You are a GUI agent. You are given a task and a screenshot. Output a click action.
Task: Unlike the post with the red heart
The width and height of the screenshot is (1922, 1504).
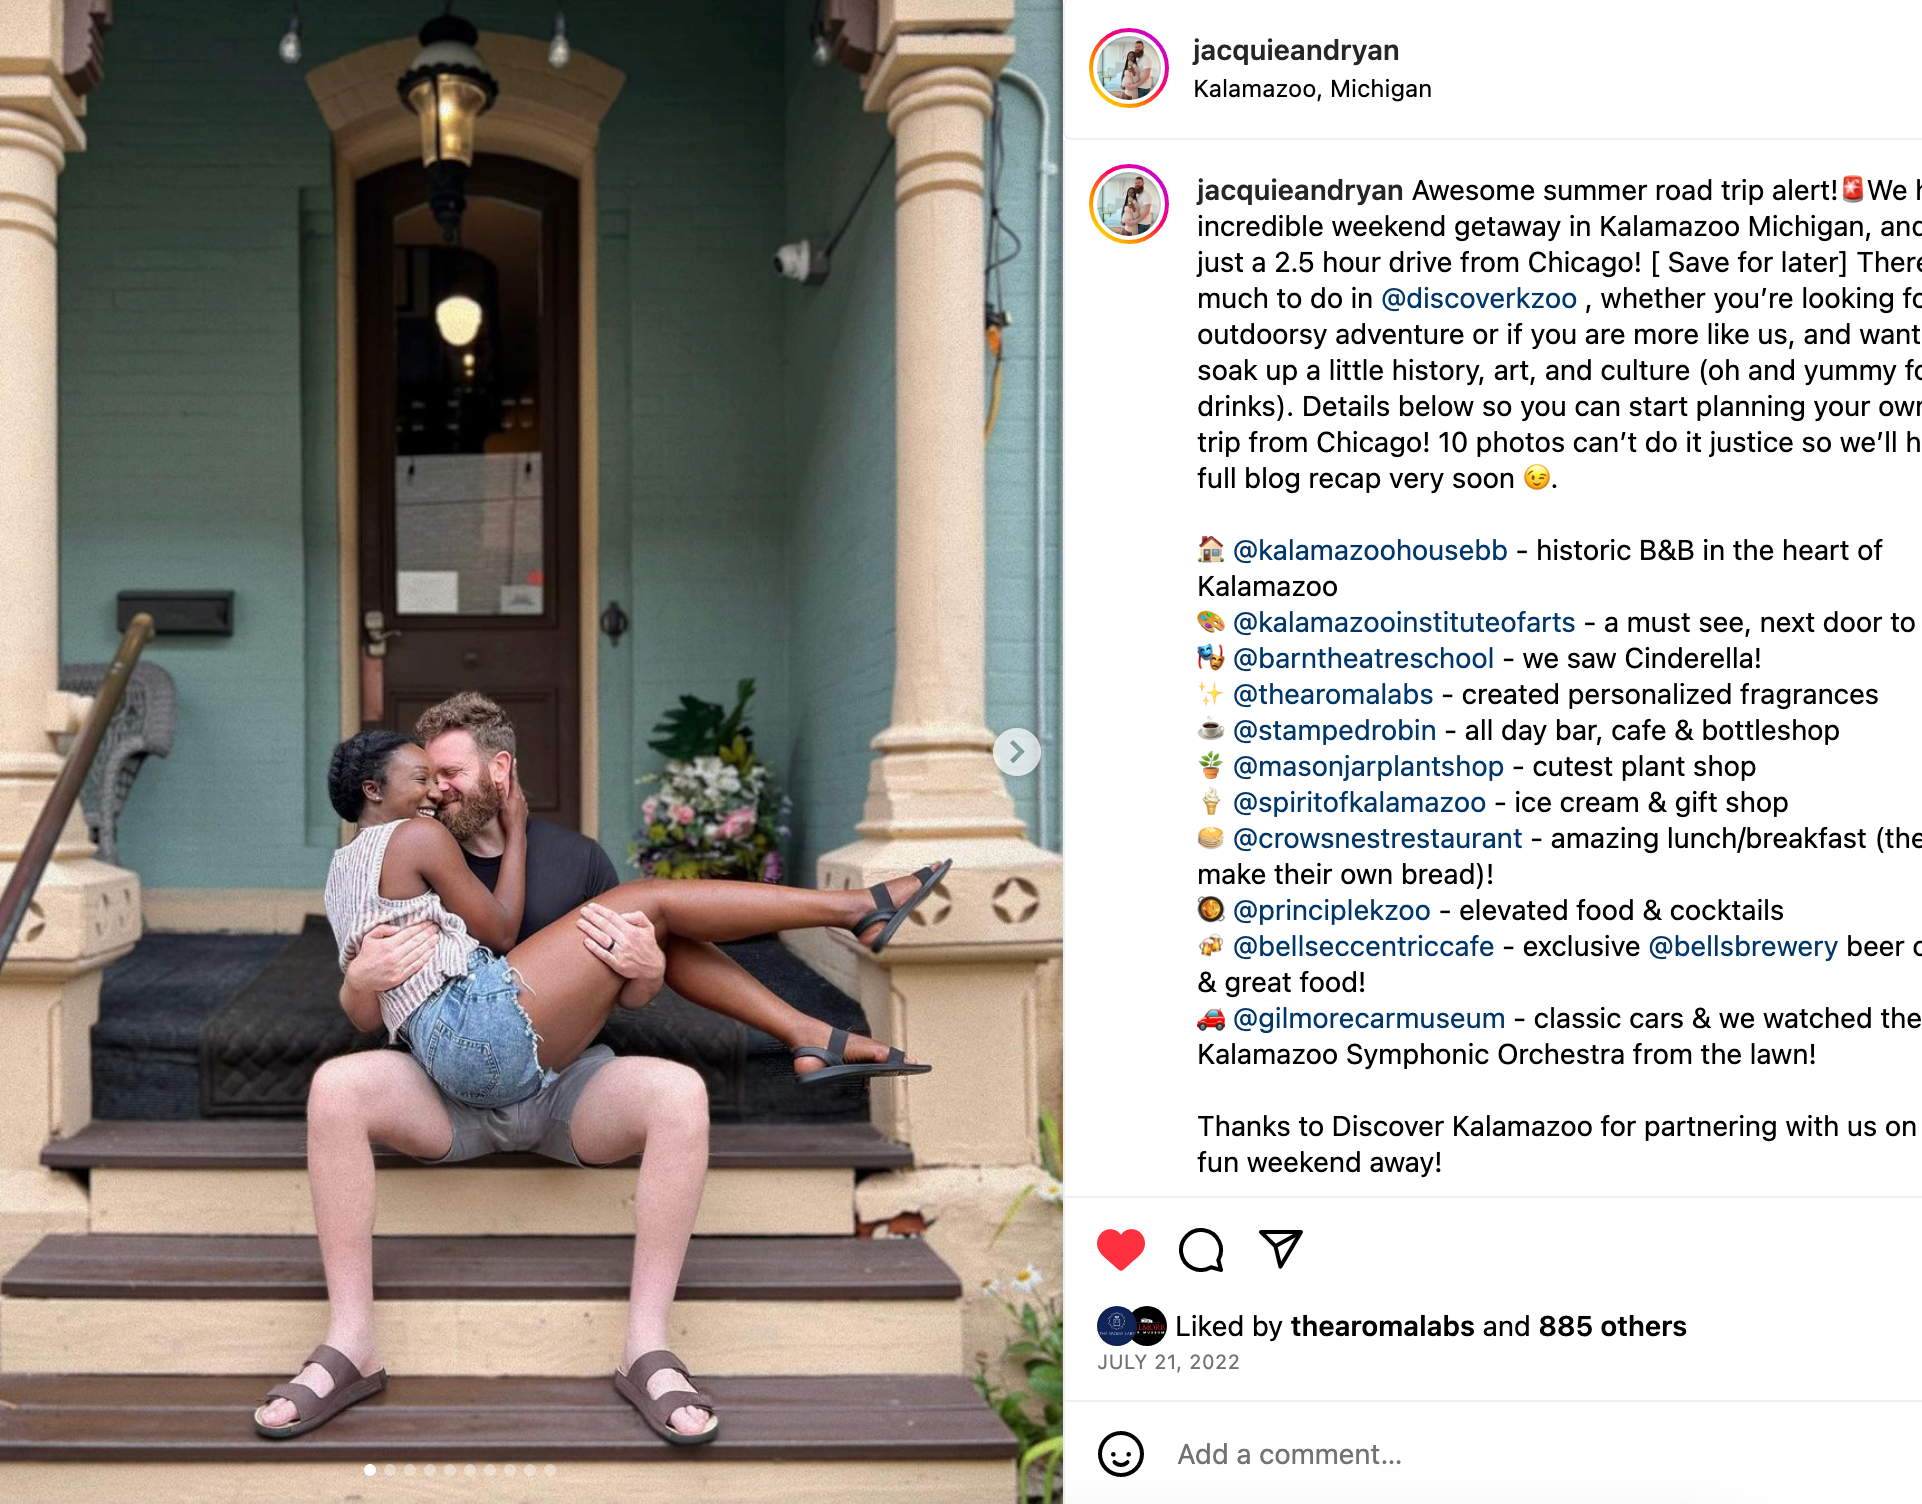[x=1120, y=1249]
